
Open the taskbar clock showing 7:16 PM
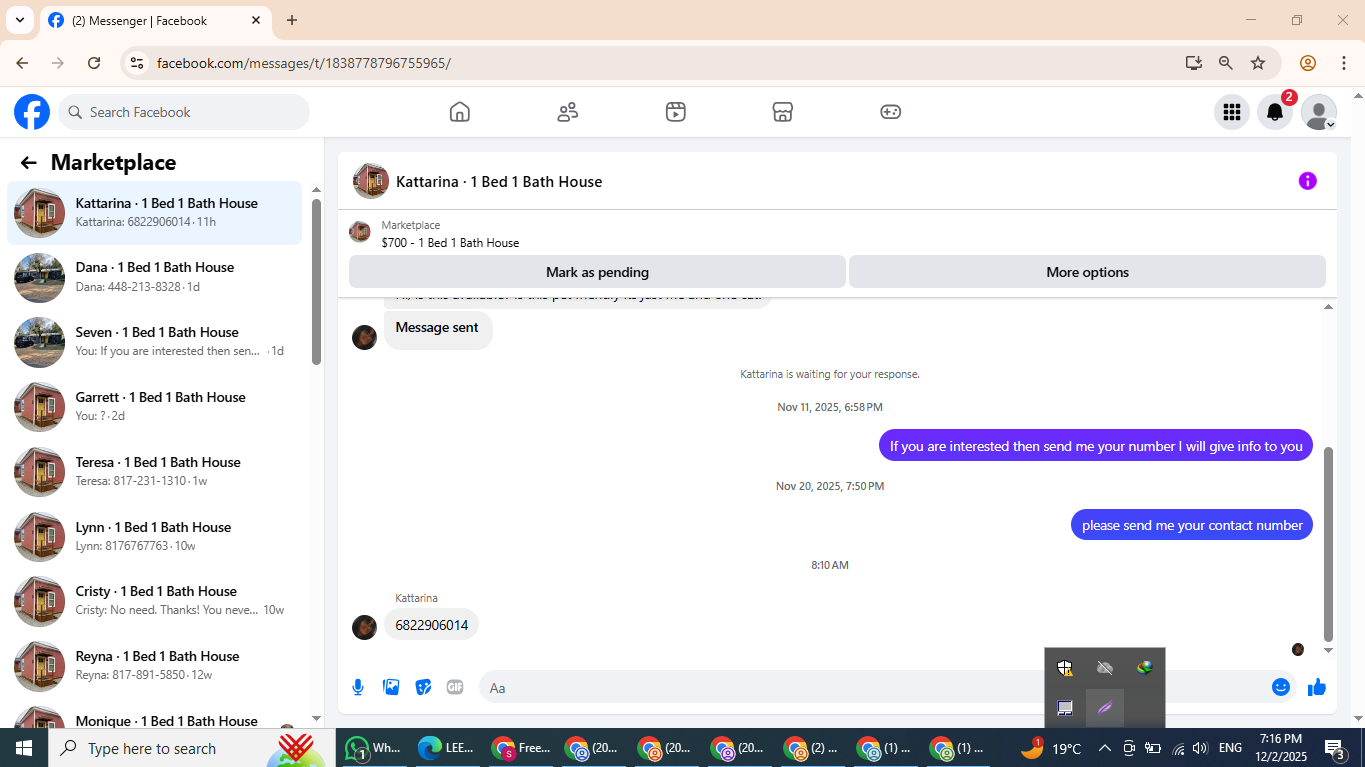coord(1280,748)
